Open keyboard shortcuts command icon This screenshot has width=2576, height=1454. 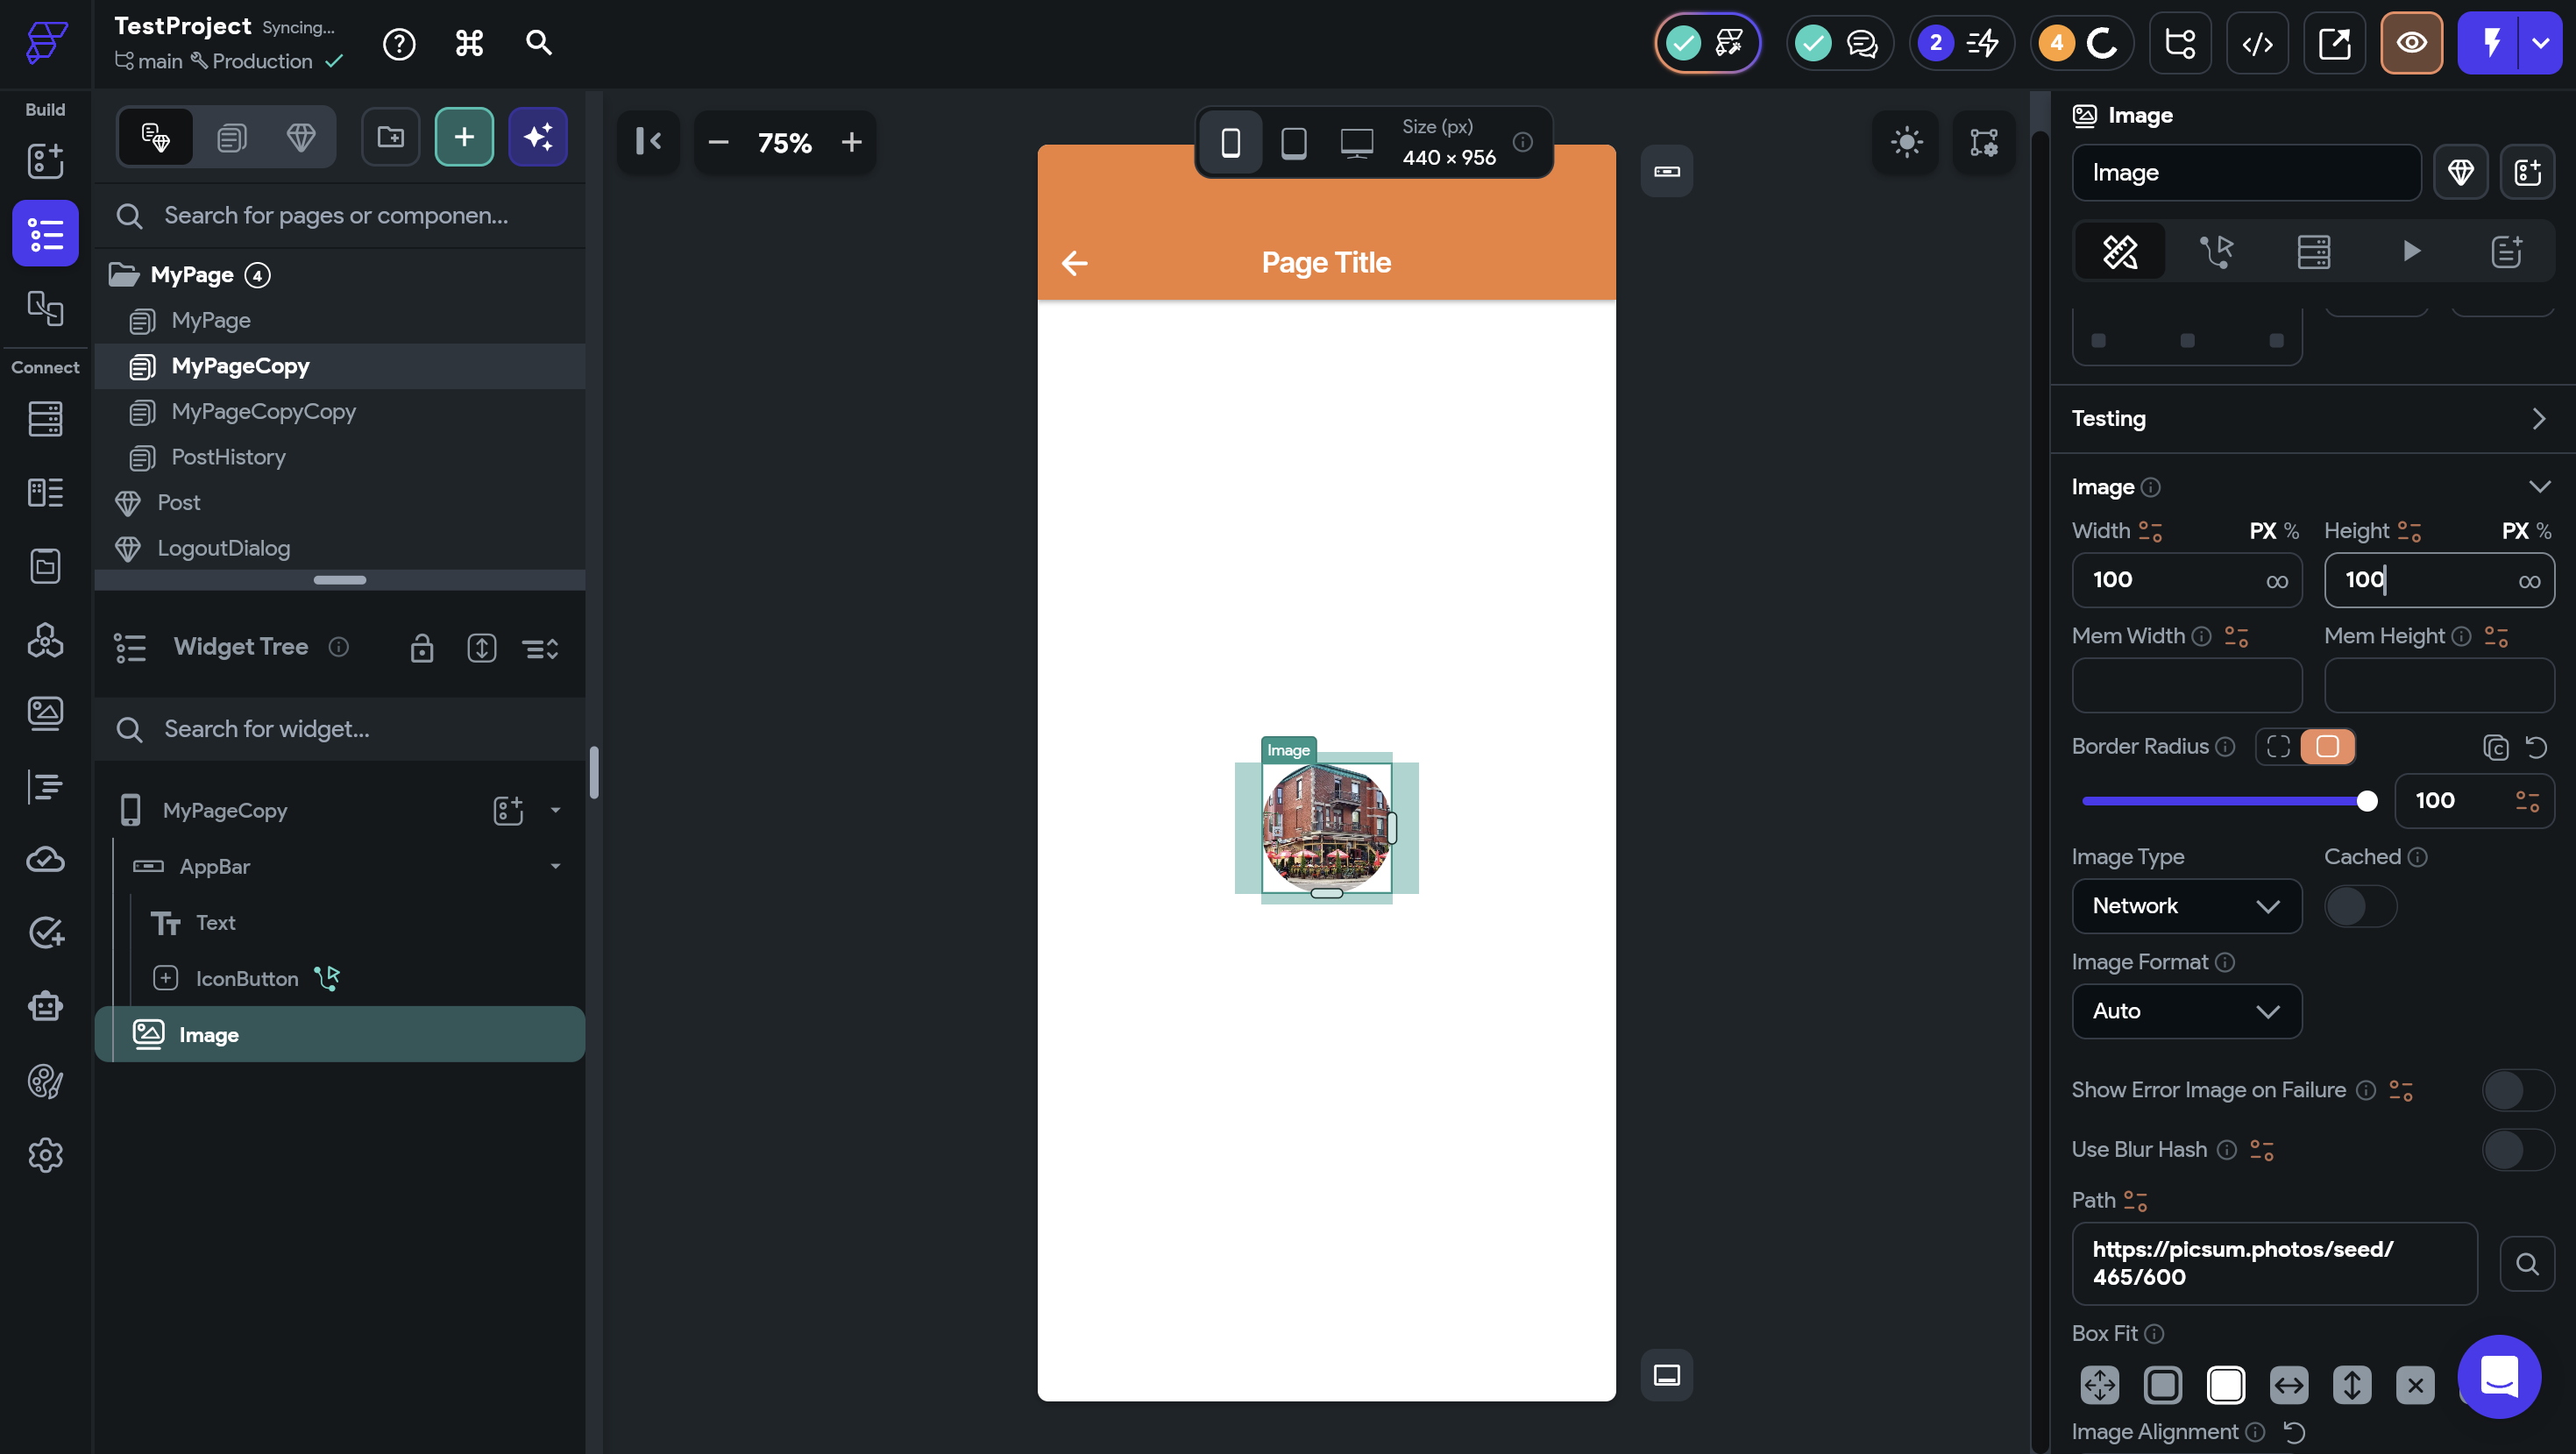[469, 43]
